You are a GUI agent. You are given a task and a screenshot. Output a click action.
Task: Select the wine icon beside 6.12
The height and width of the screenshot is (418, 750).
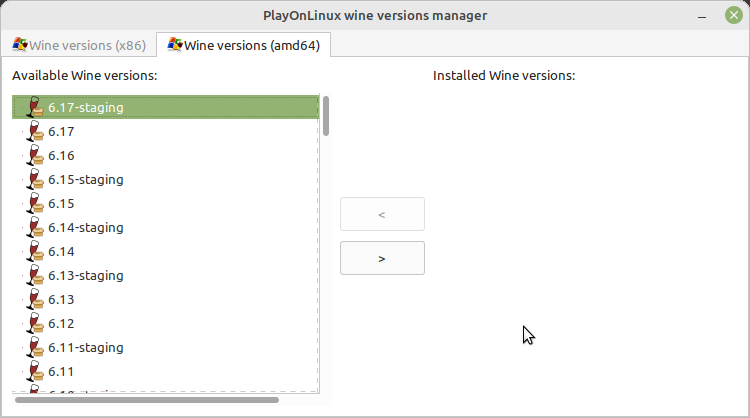coord(35,323)
